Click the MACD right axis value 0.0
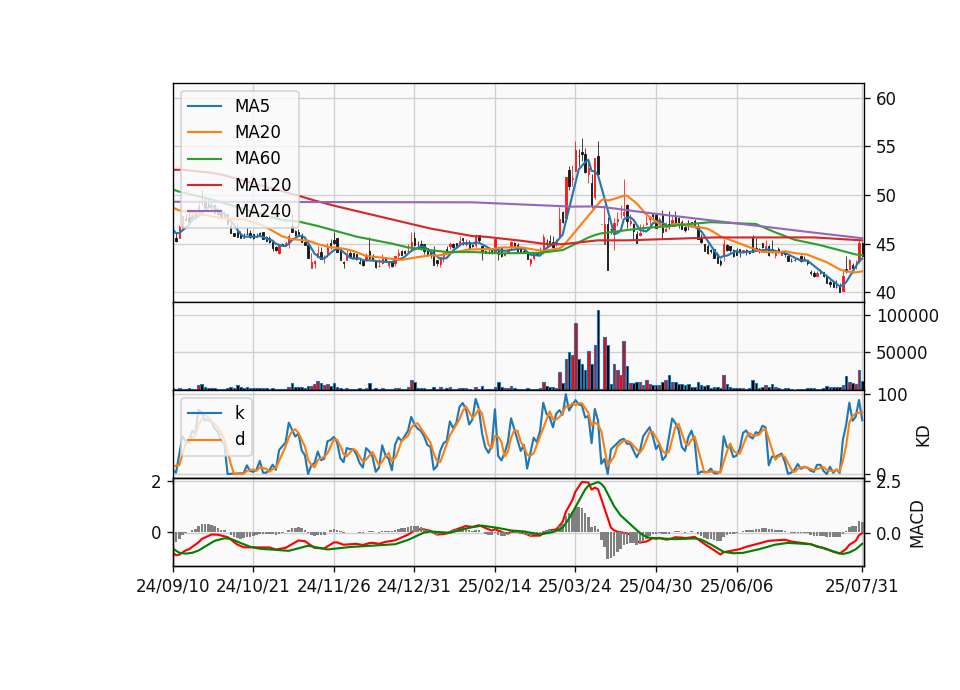This screenshot has width=960, height=690. (x=888, y=534)
